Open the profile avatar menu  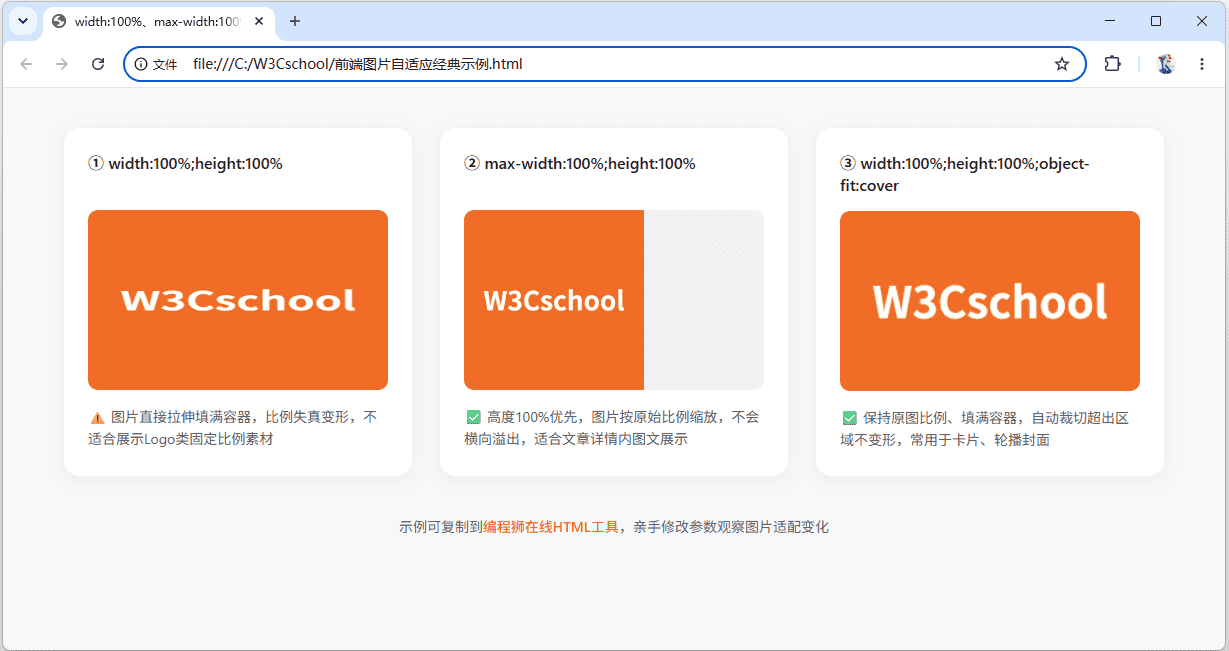1165,64
